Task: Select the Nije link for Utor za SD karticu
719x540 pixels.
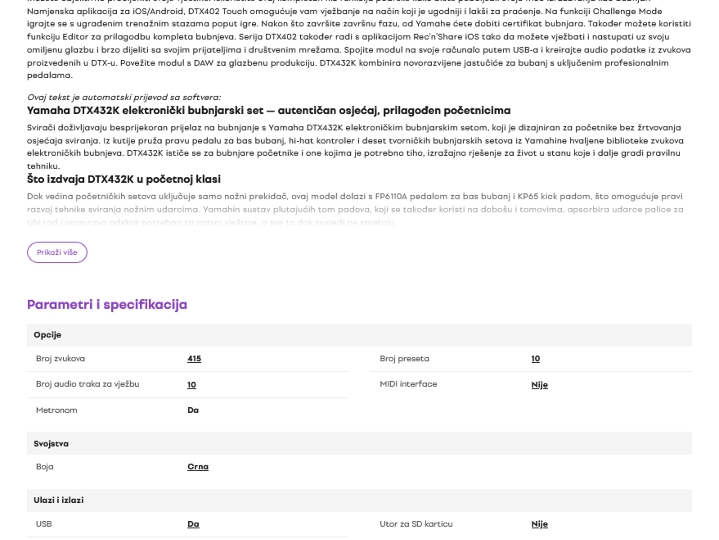Action: pyautogui.click(x=539, y=524)
